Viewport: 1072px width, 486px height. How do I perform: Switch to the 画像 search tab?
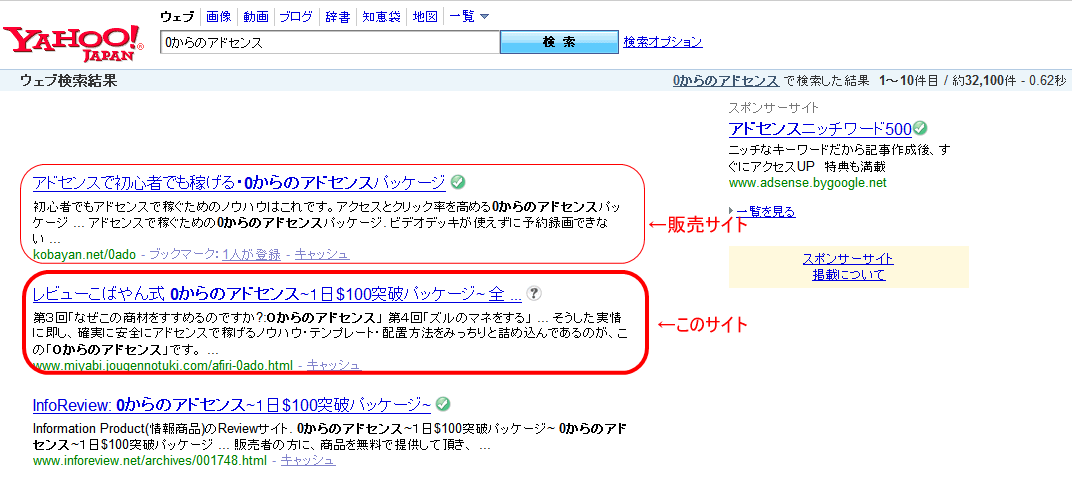click(x=219, y=16)
